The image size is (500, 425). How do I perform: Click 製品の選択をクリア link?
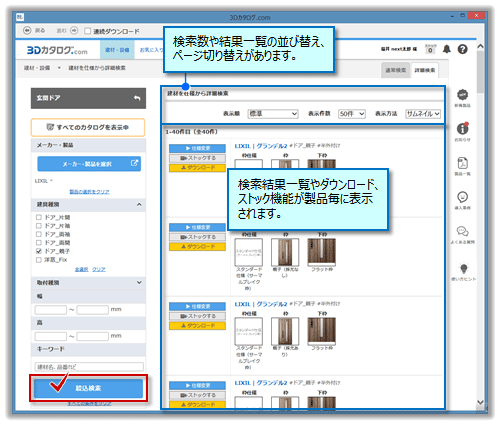(x=89, y=192)
